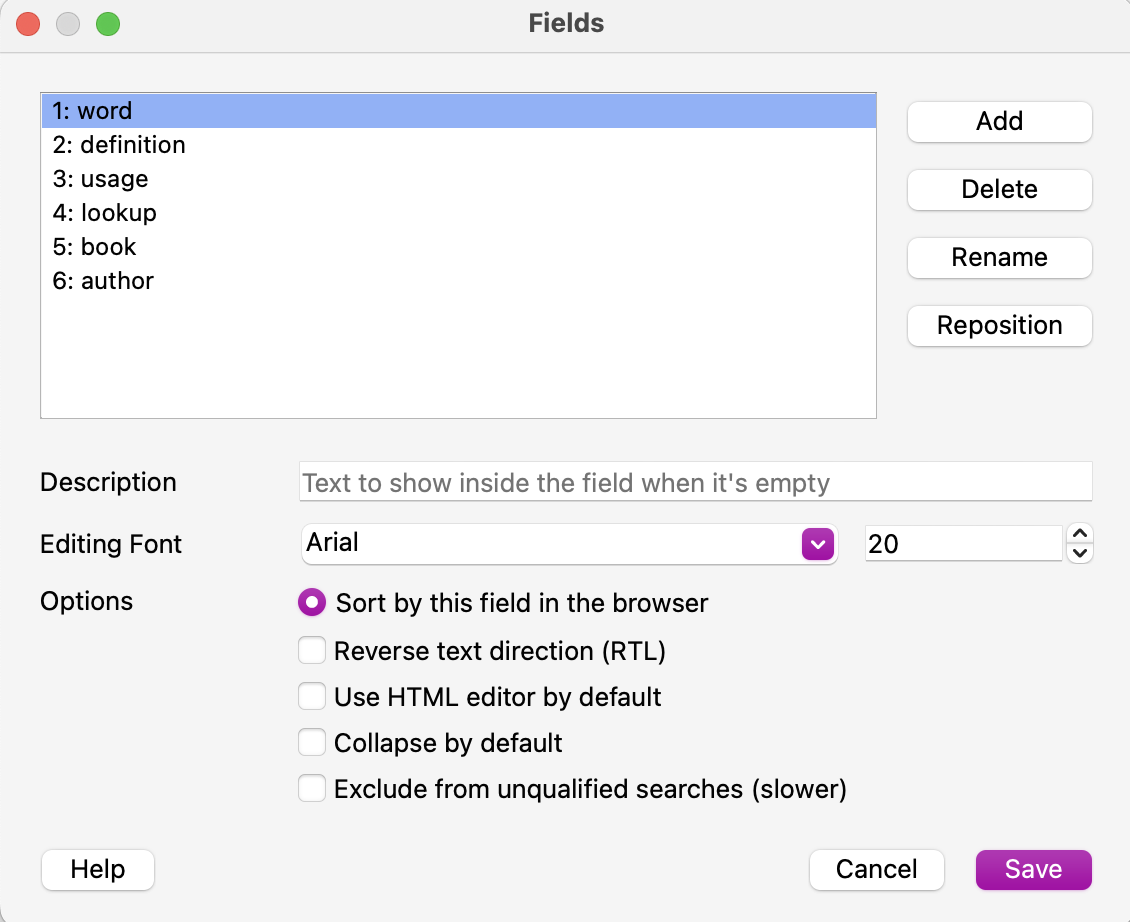The height and width of the screenshot is (922, 1130).
Task: Choose the 'lookup' field in list
Action: coord(104,213)
